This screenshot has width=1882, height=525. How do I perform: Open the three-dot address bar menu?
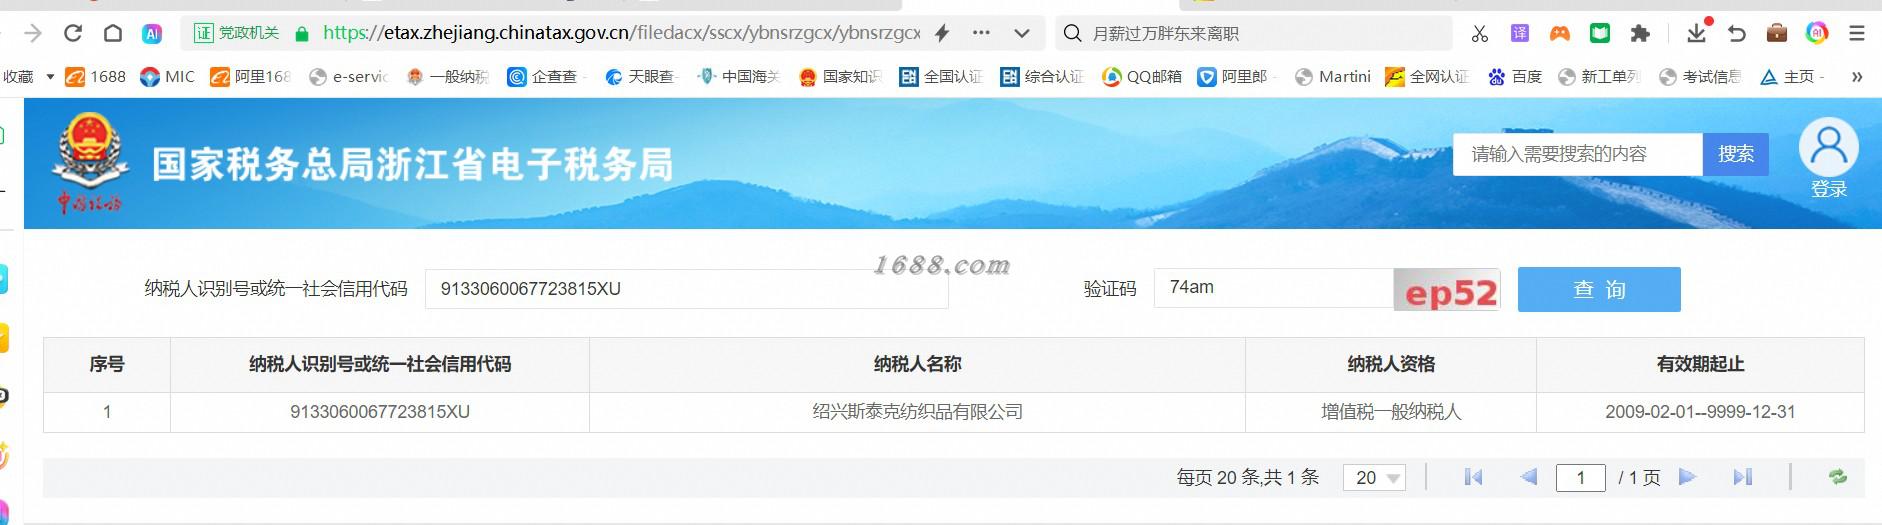pyautogui.click(x=981, y=33)
